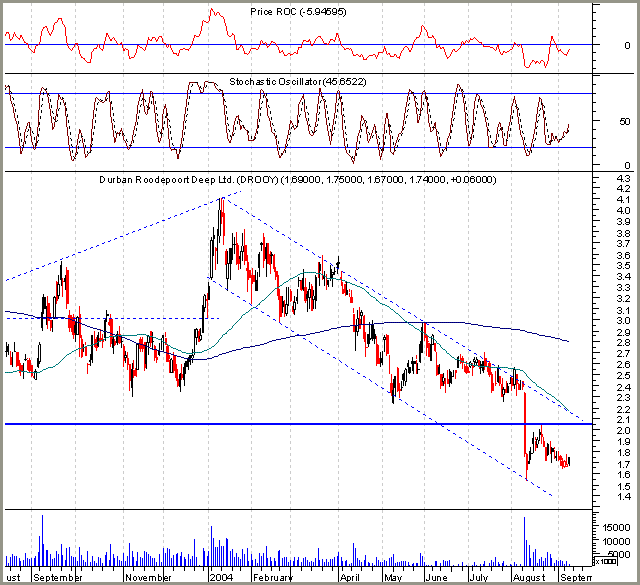Select the zero level on ROC scale

627,46
